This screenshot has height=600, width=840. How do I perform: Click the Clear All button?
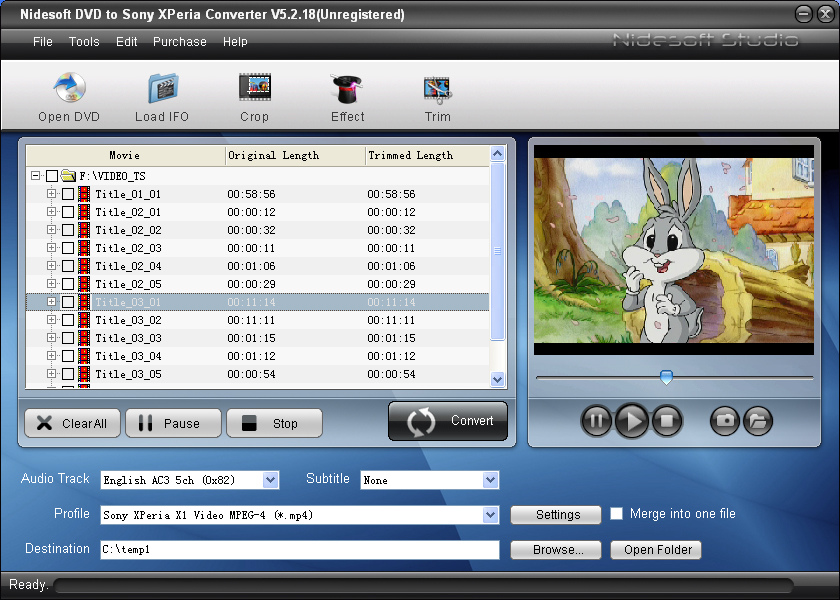pyautogui.click(x=72, y=423)
